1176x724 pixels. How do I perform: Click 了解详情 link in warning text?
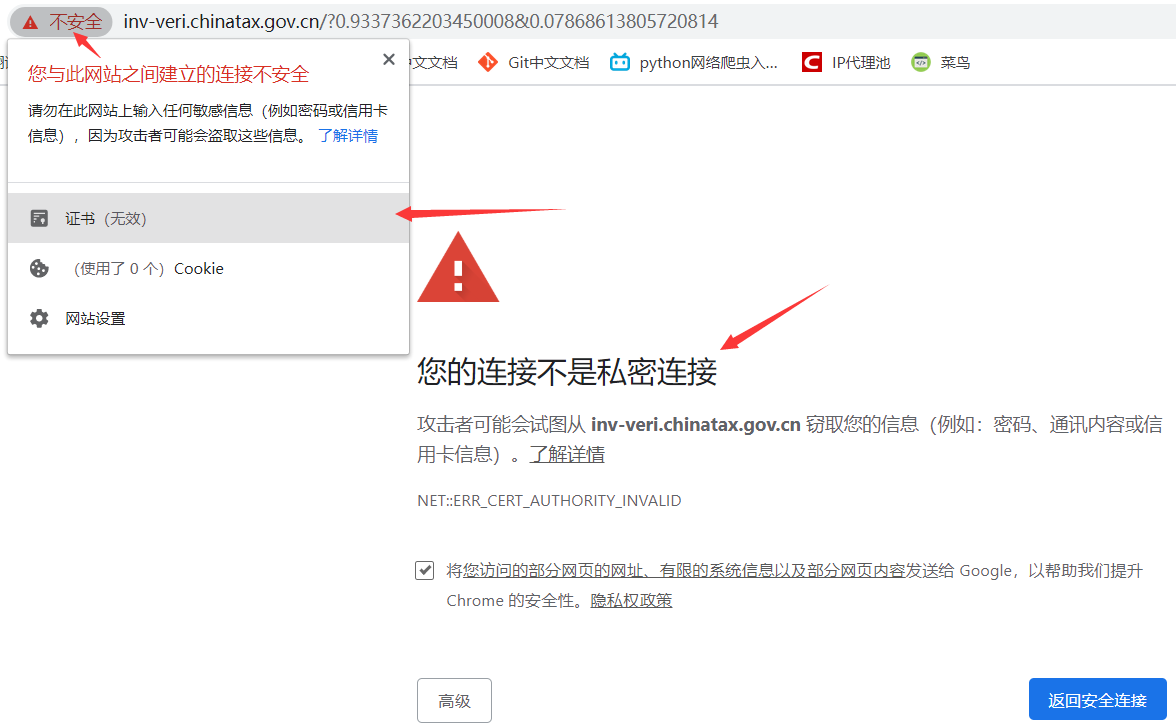tap(567, 455)
